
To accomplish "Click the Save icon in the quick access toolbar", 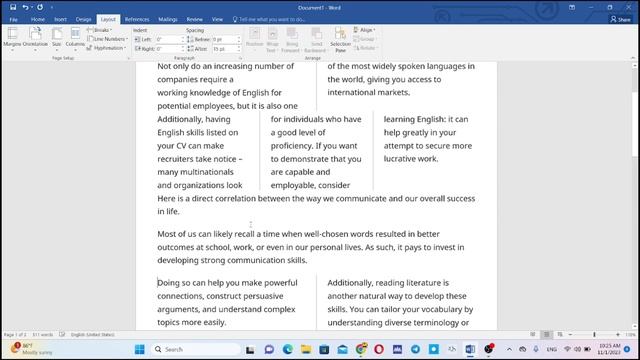I will pos(13,7).
